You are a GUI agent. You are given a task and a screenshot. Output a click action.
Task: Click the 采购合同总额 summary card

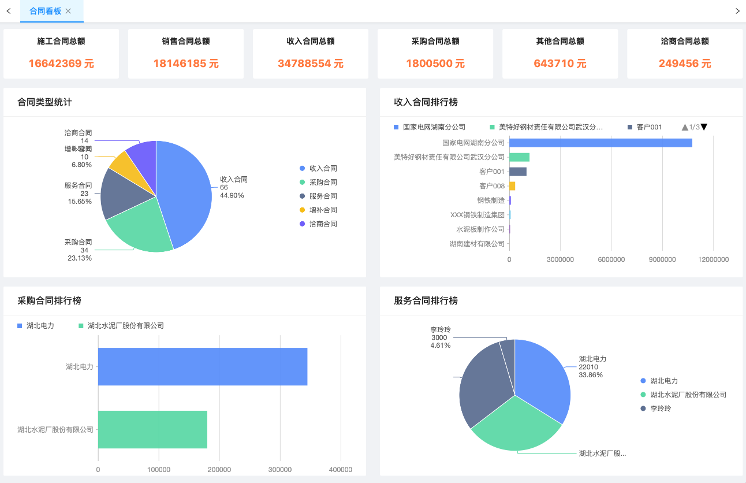tap(434, 53)
